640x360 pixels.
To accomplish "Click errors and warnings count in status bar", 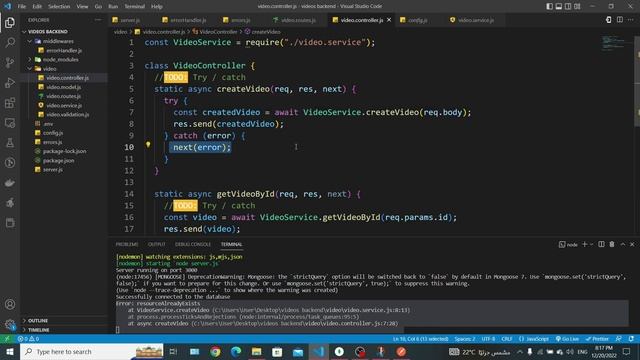I will pyautogui.click(x=28, y=339).
